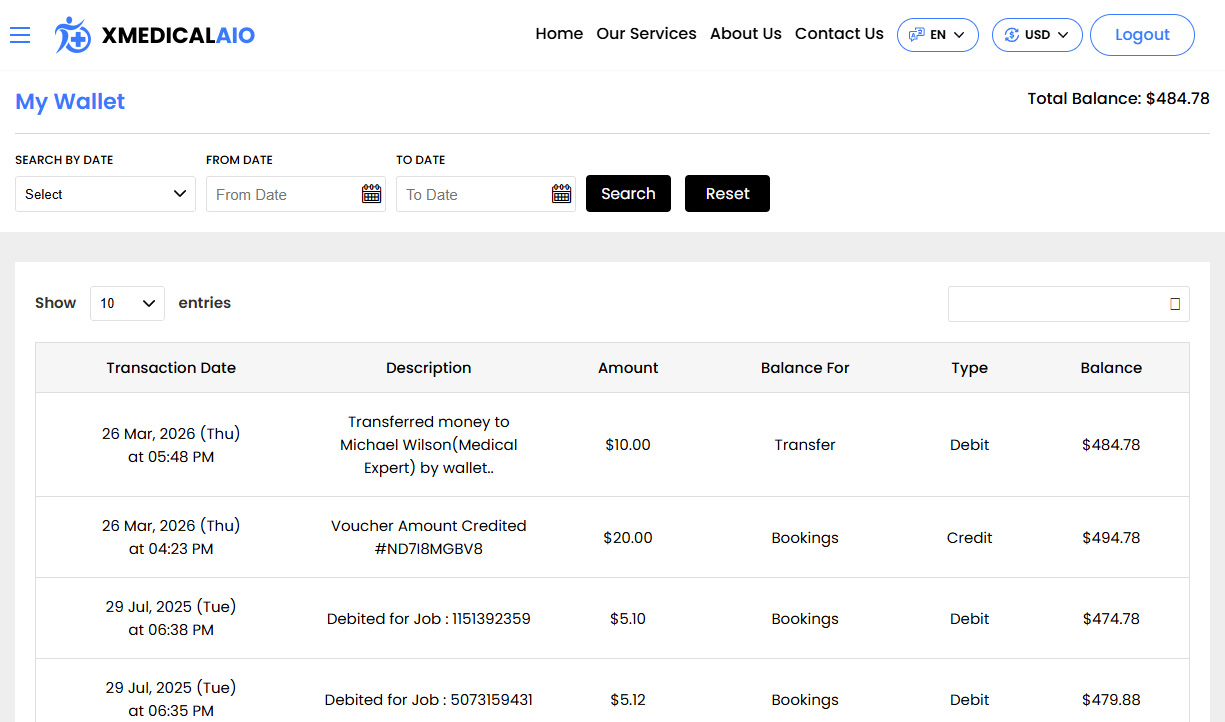Click the To Date calendar icon
Viewport: 1225px width, 722px height.
[561, 194]
